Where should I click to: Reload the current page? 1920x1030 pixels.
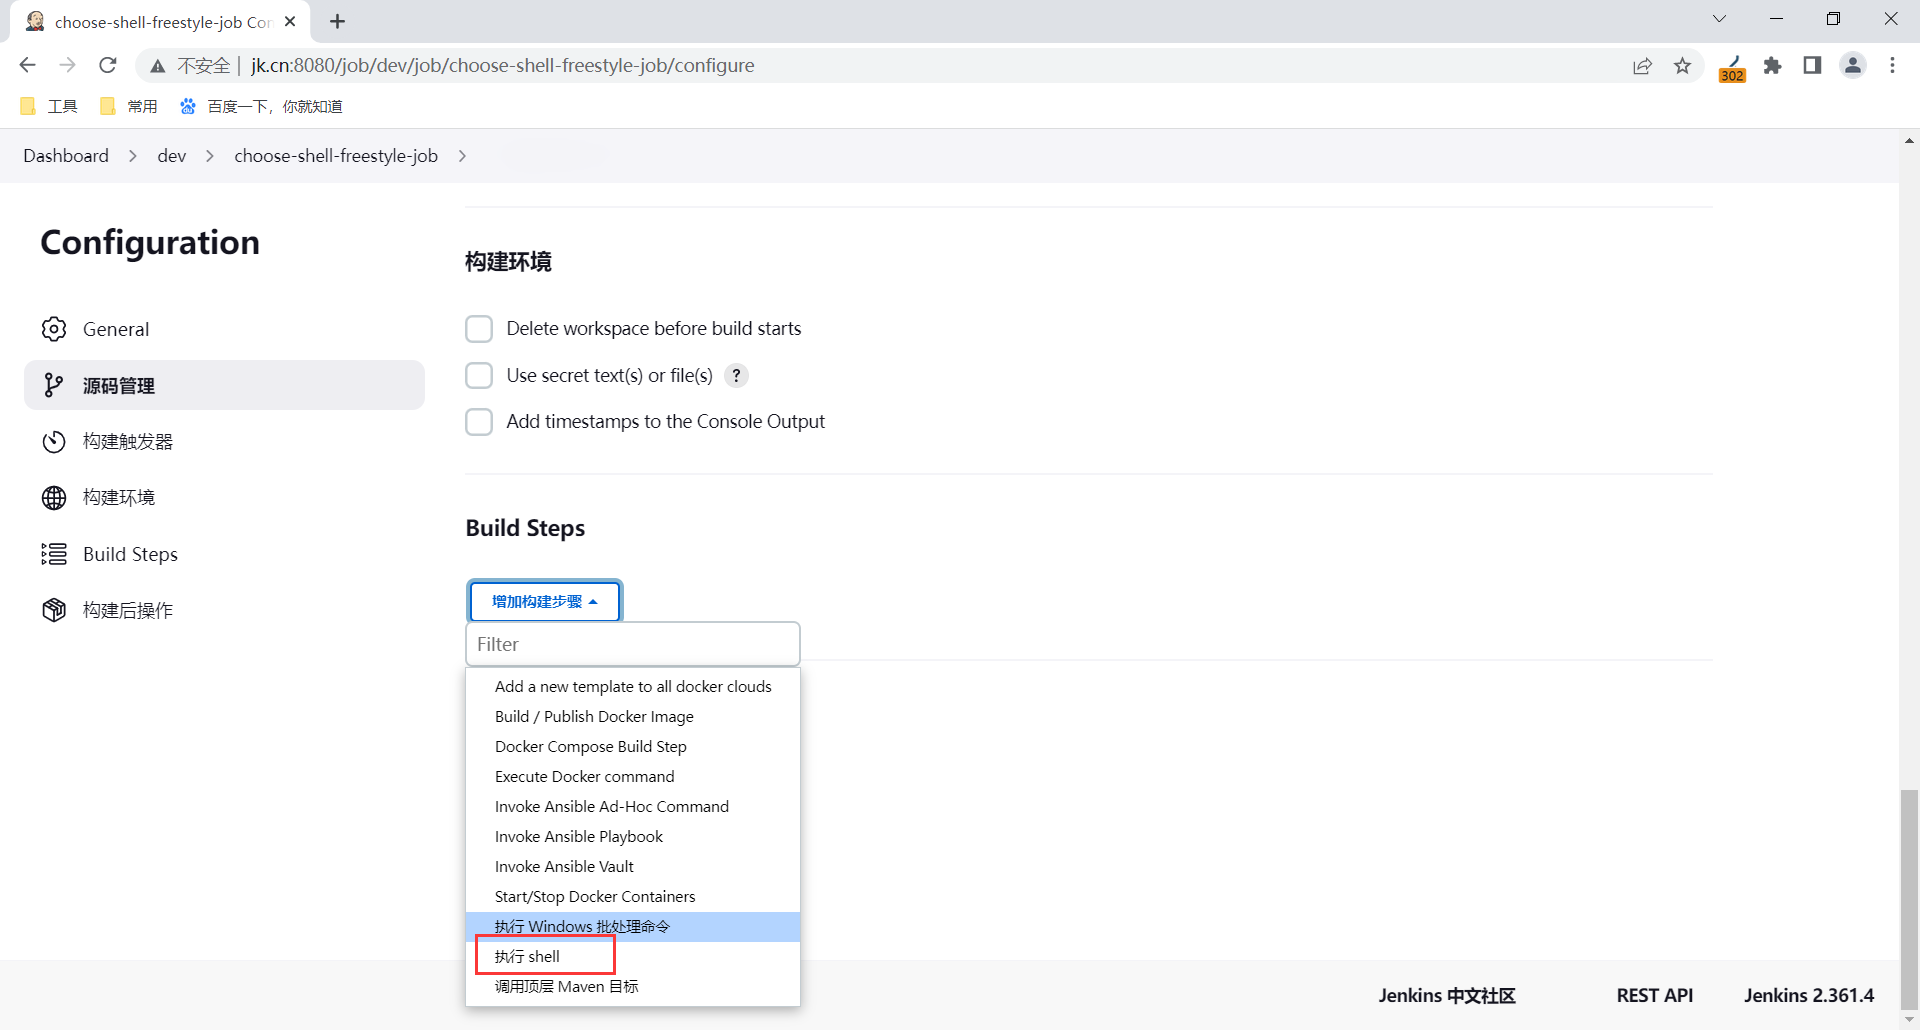click(x=108, y=65)
